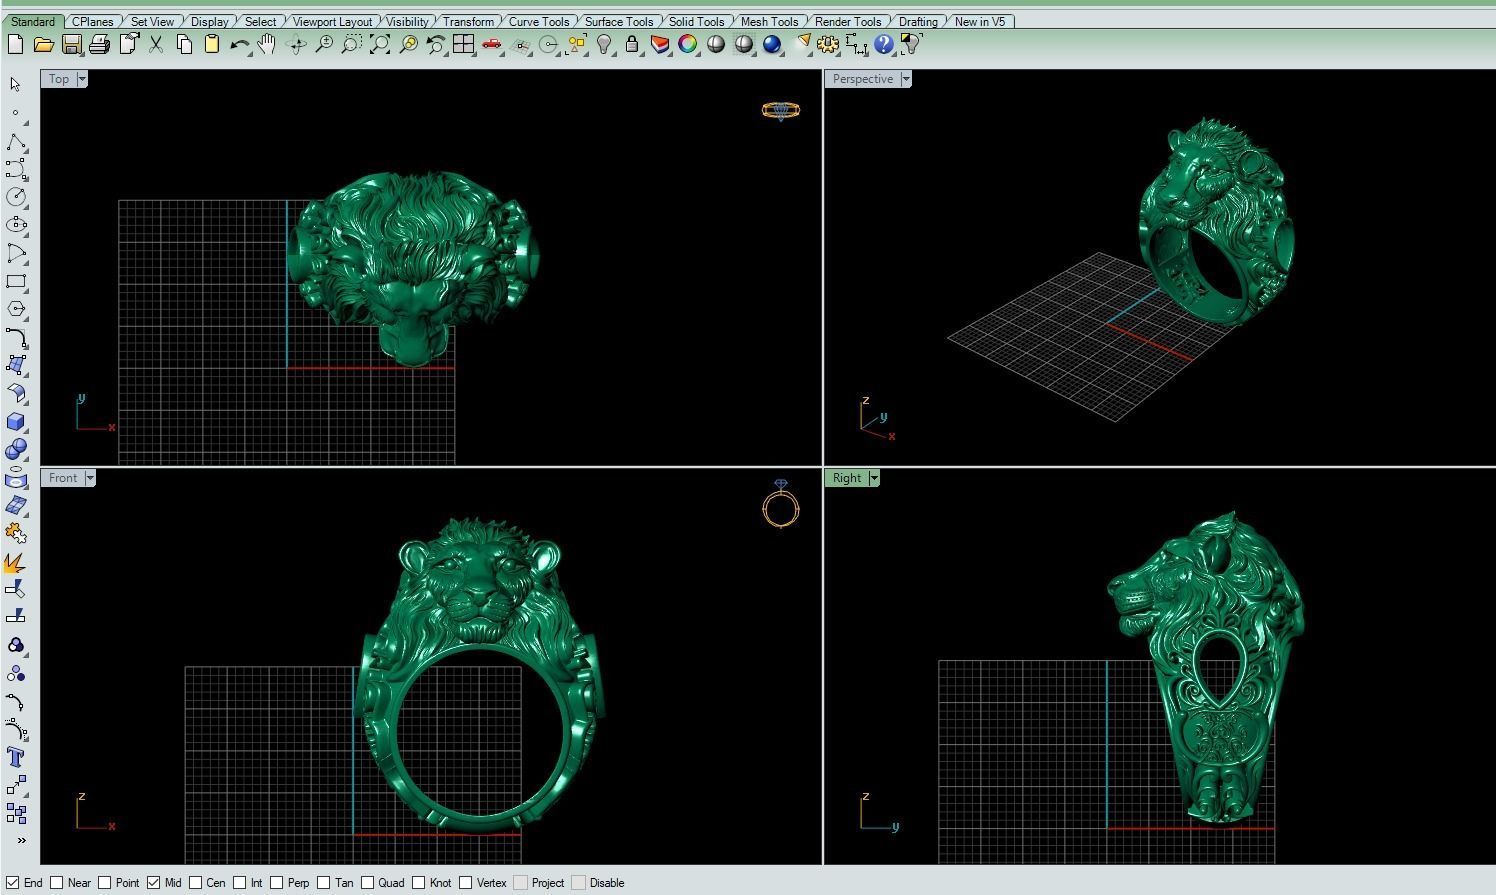Uncheck the Mid osnap checkbox
1496x895 pixels.
(x=153, y=883)
